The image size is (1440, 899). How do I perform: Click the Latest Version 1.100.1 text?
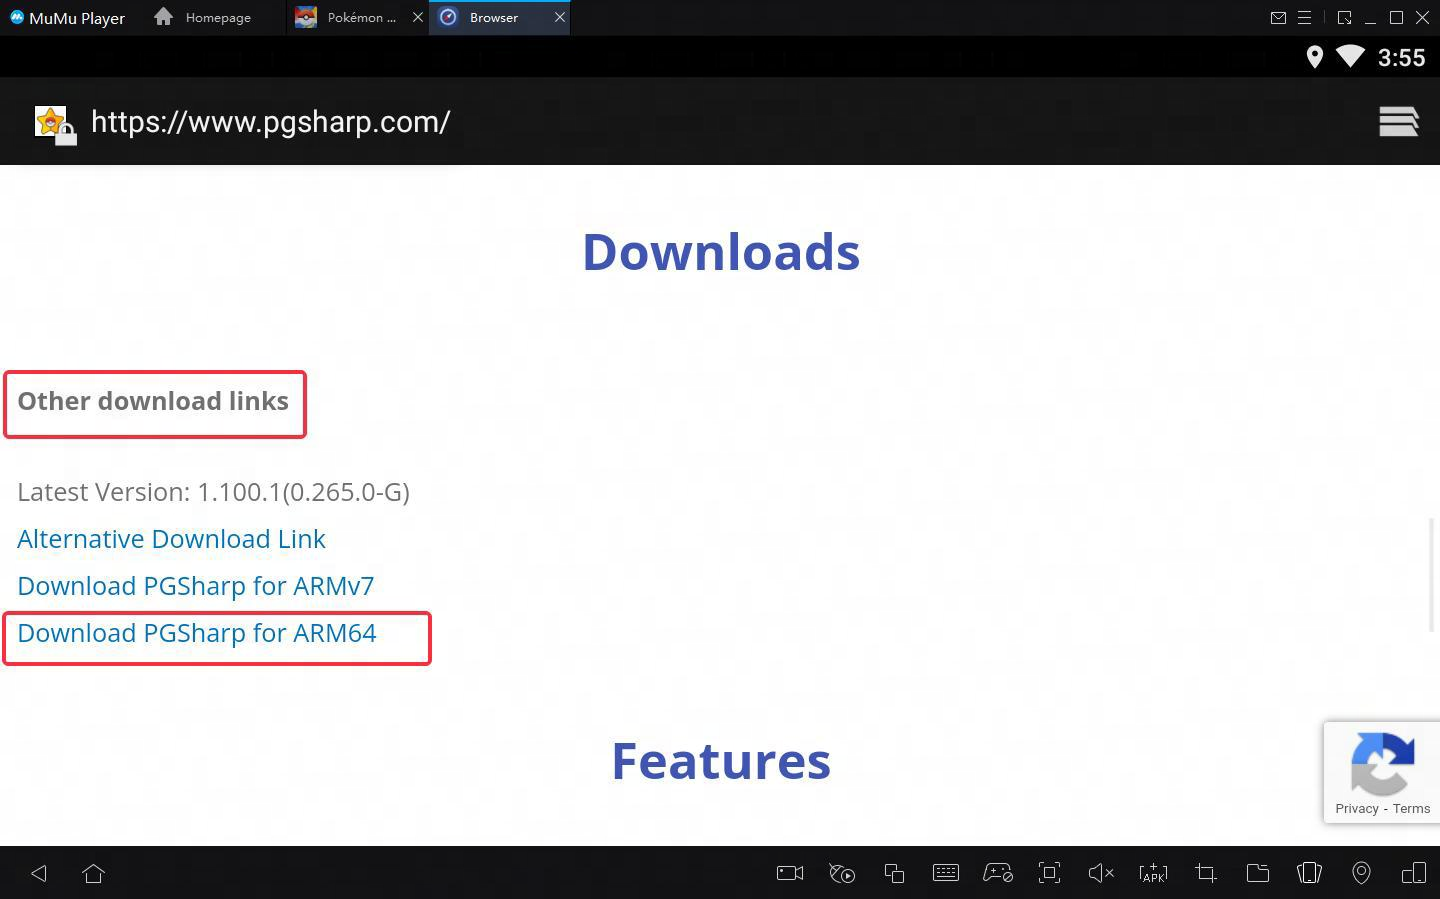click(x=213, y=492)
